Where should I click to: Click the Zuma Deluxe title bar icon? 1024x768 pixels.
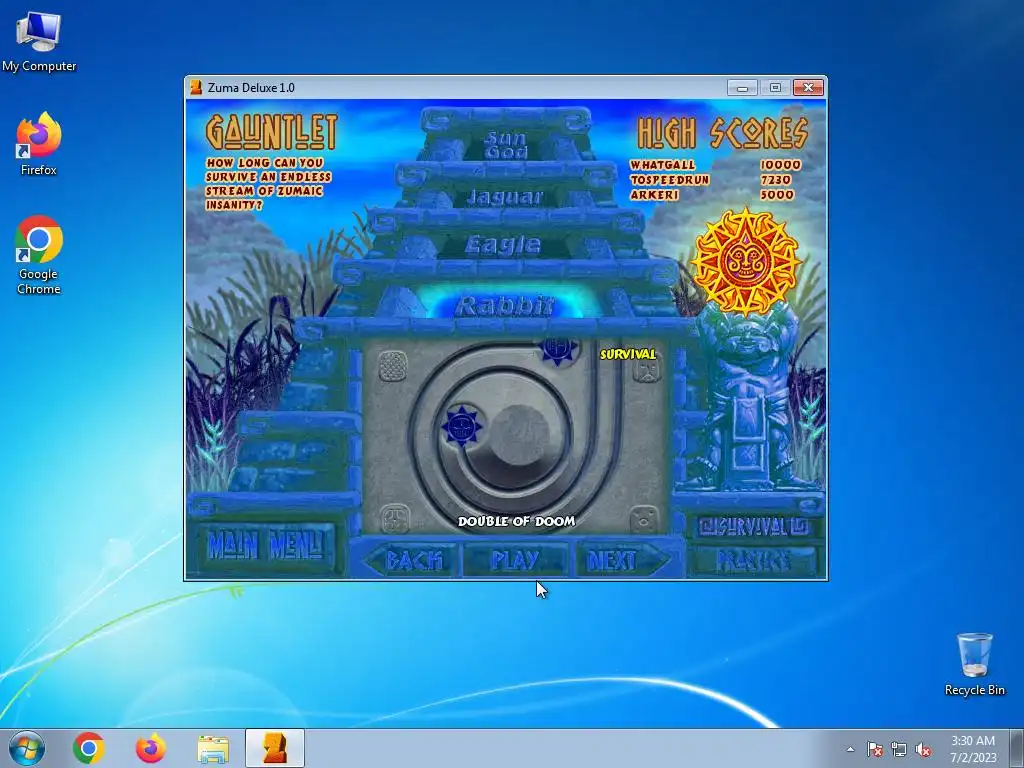(x=195, y=88)
